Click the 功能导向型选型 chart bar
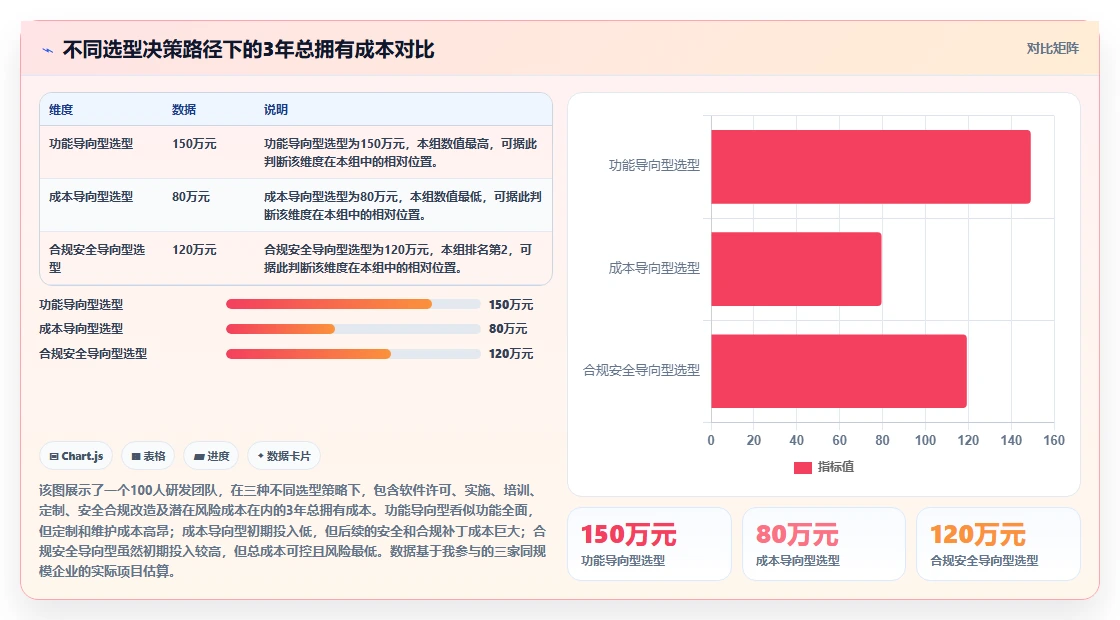This screenshot has height=620, width=1120. tap(871, 166)
